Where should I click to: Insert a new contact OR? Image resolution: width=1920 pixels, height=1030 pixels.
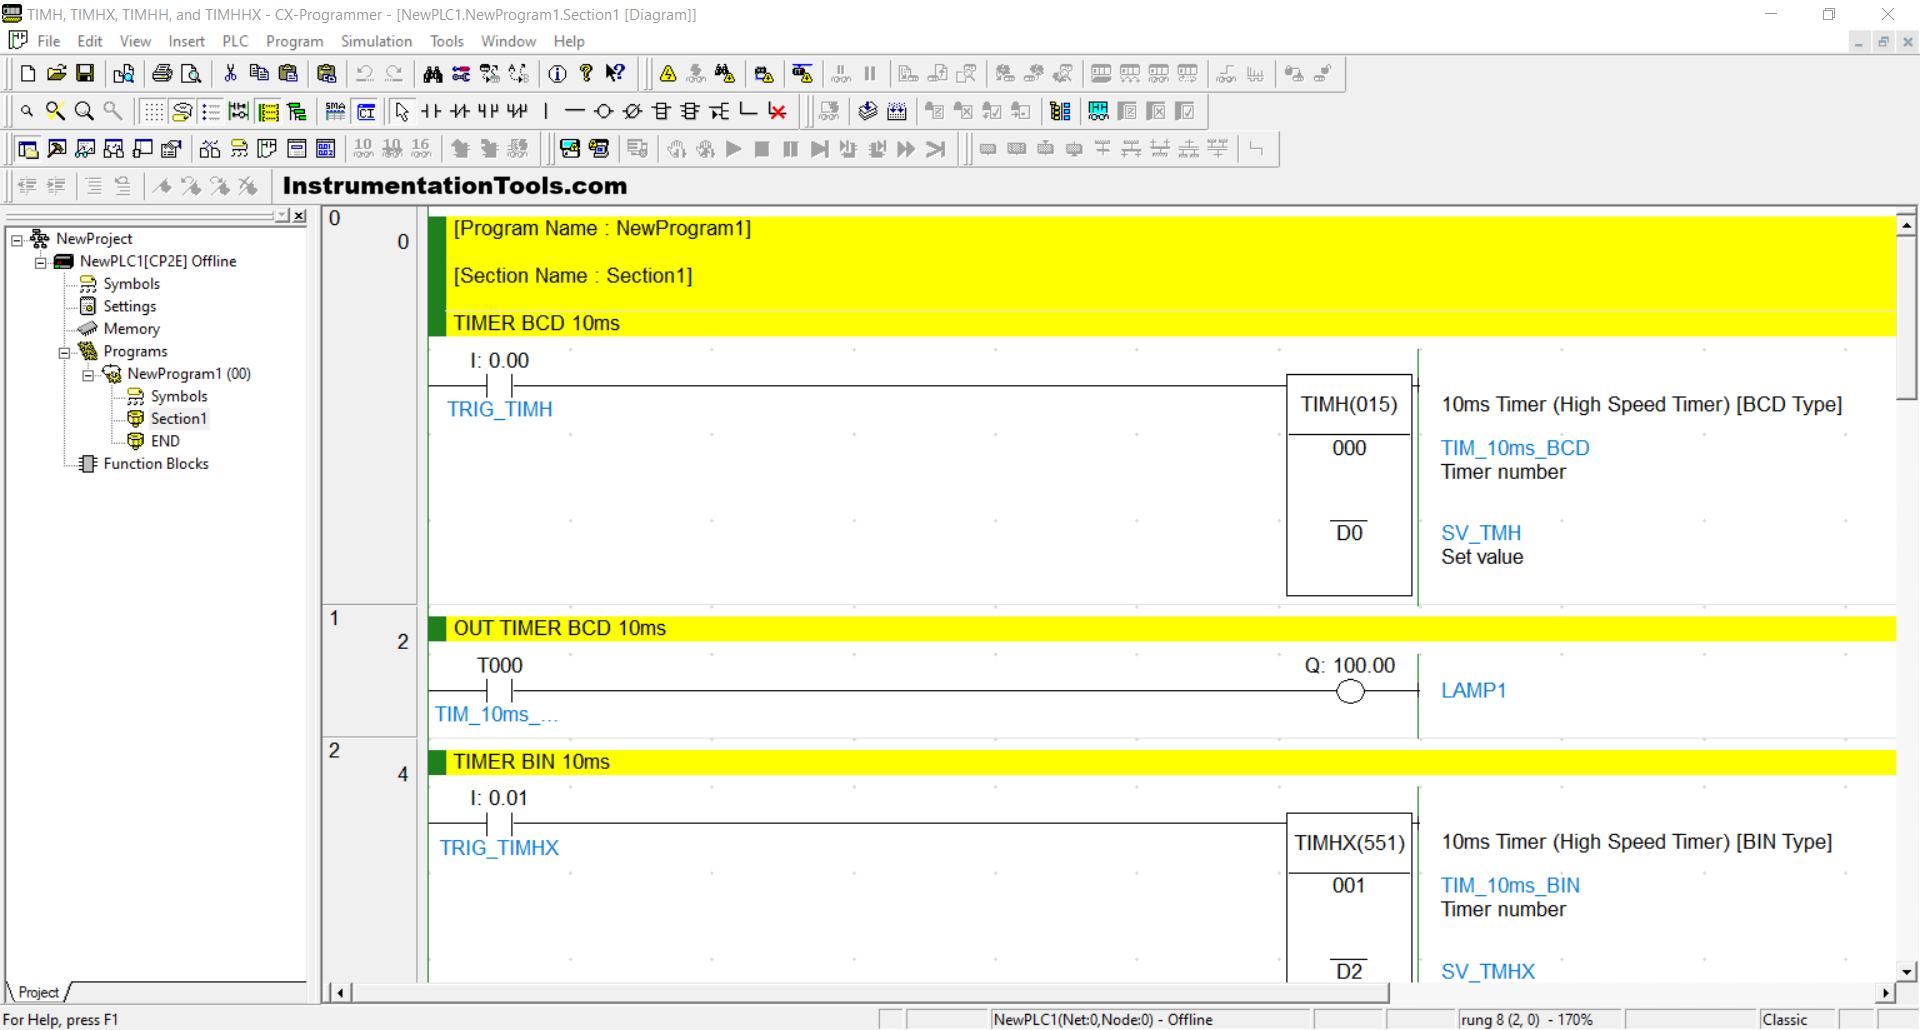coord(488,111)
